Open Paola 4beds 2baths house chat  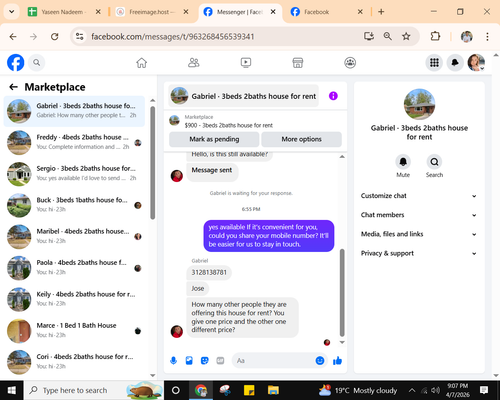click(x=74, y=268)
